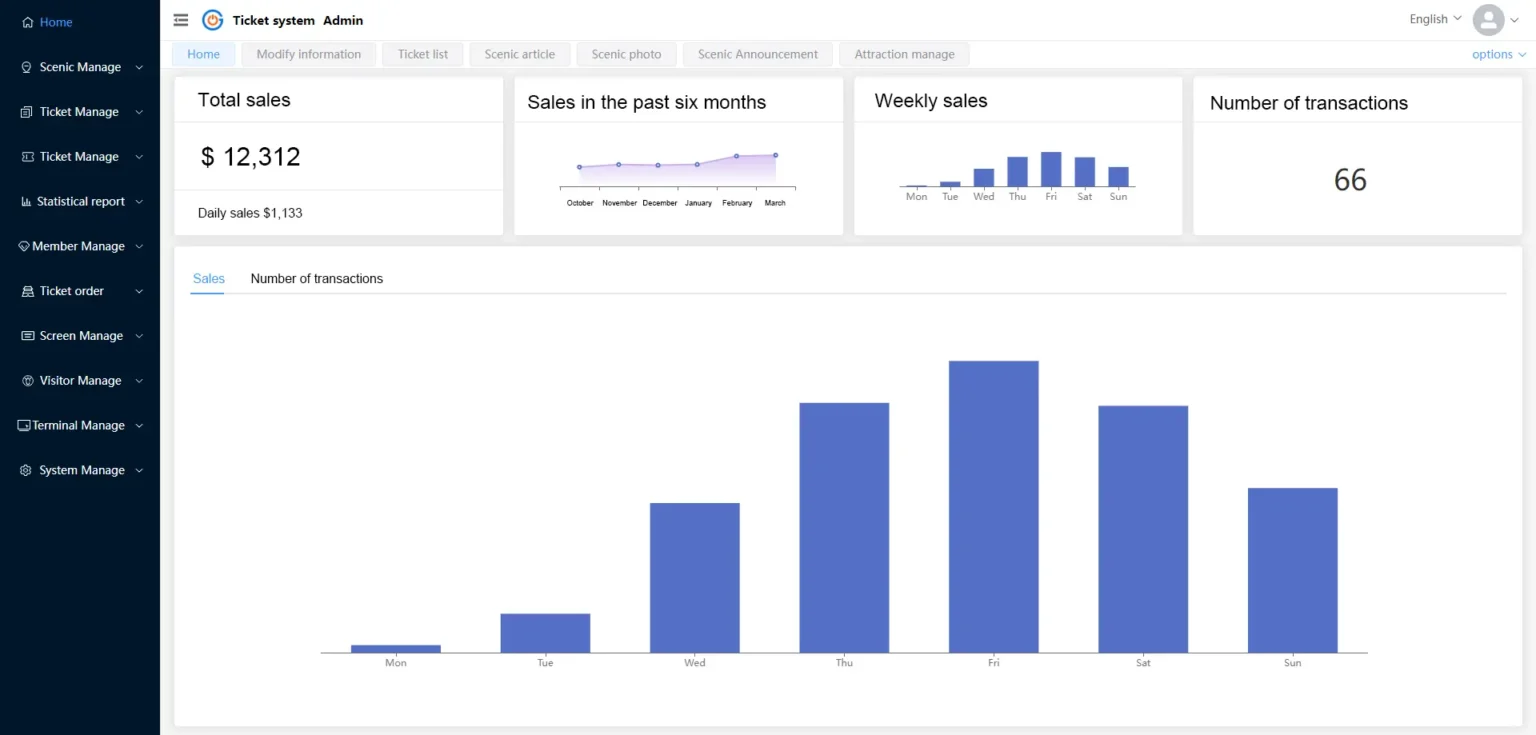The height and width of the screenshot is (735, 1536).
Task: Open the Ticket order icon
Action: pyautogui.click(x=24, y=291)
